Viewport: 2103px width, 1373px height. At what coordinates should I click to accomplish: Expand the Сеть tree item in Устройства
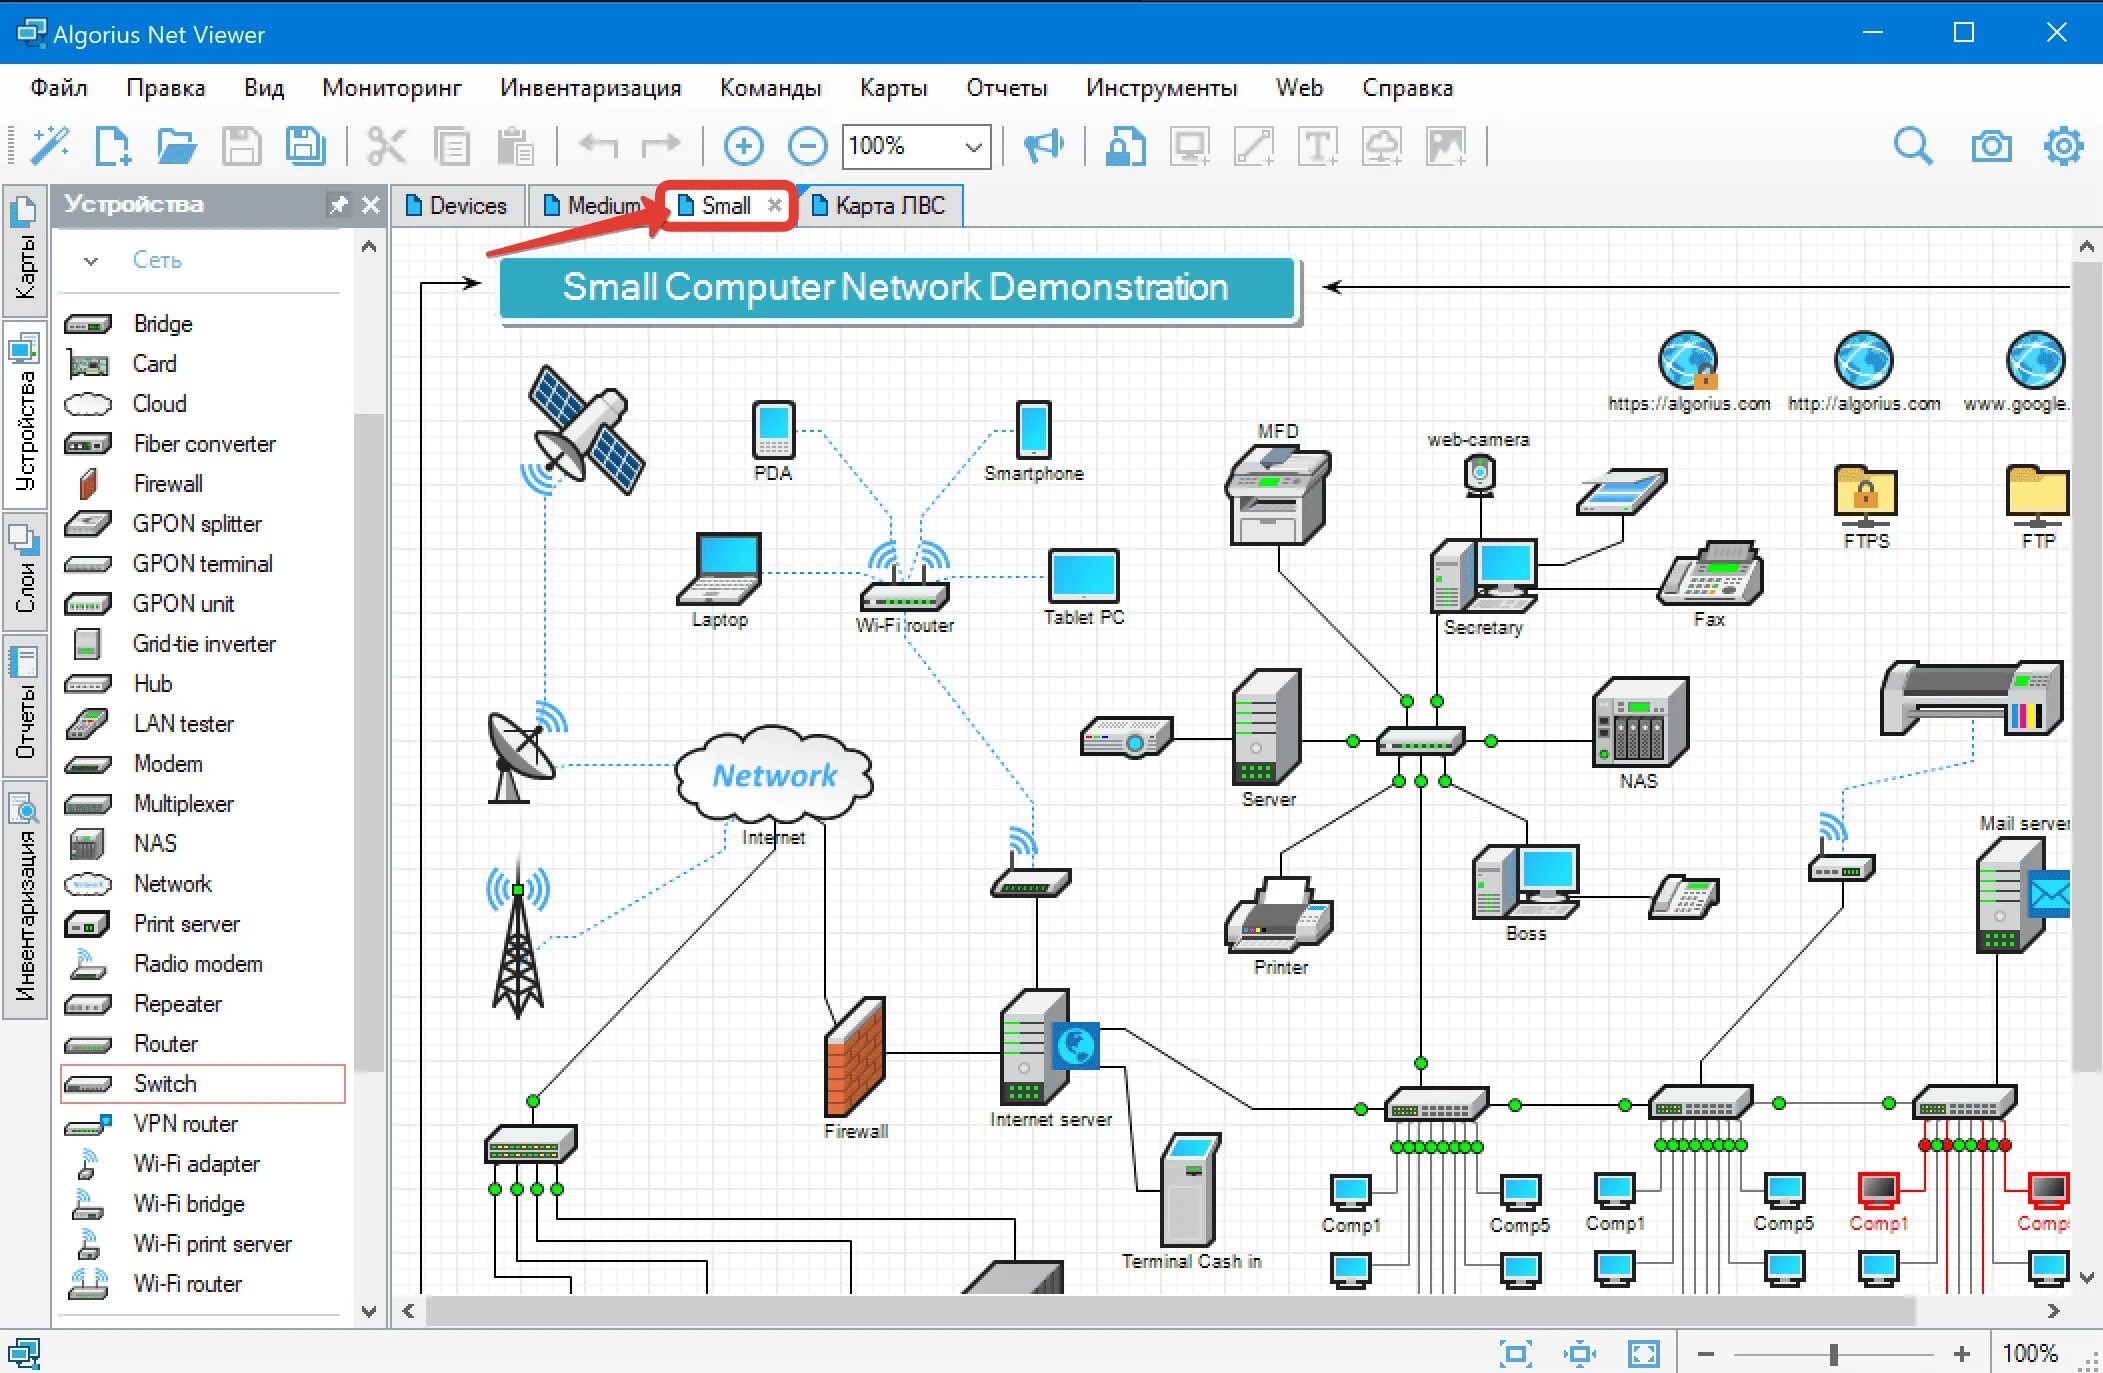[x=86, y=261]
